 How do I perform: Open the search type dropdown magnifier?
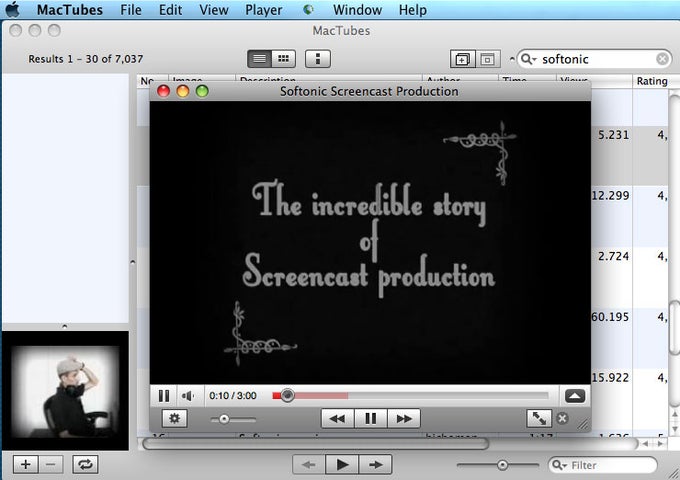coord(528,59)
